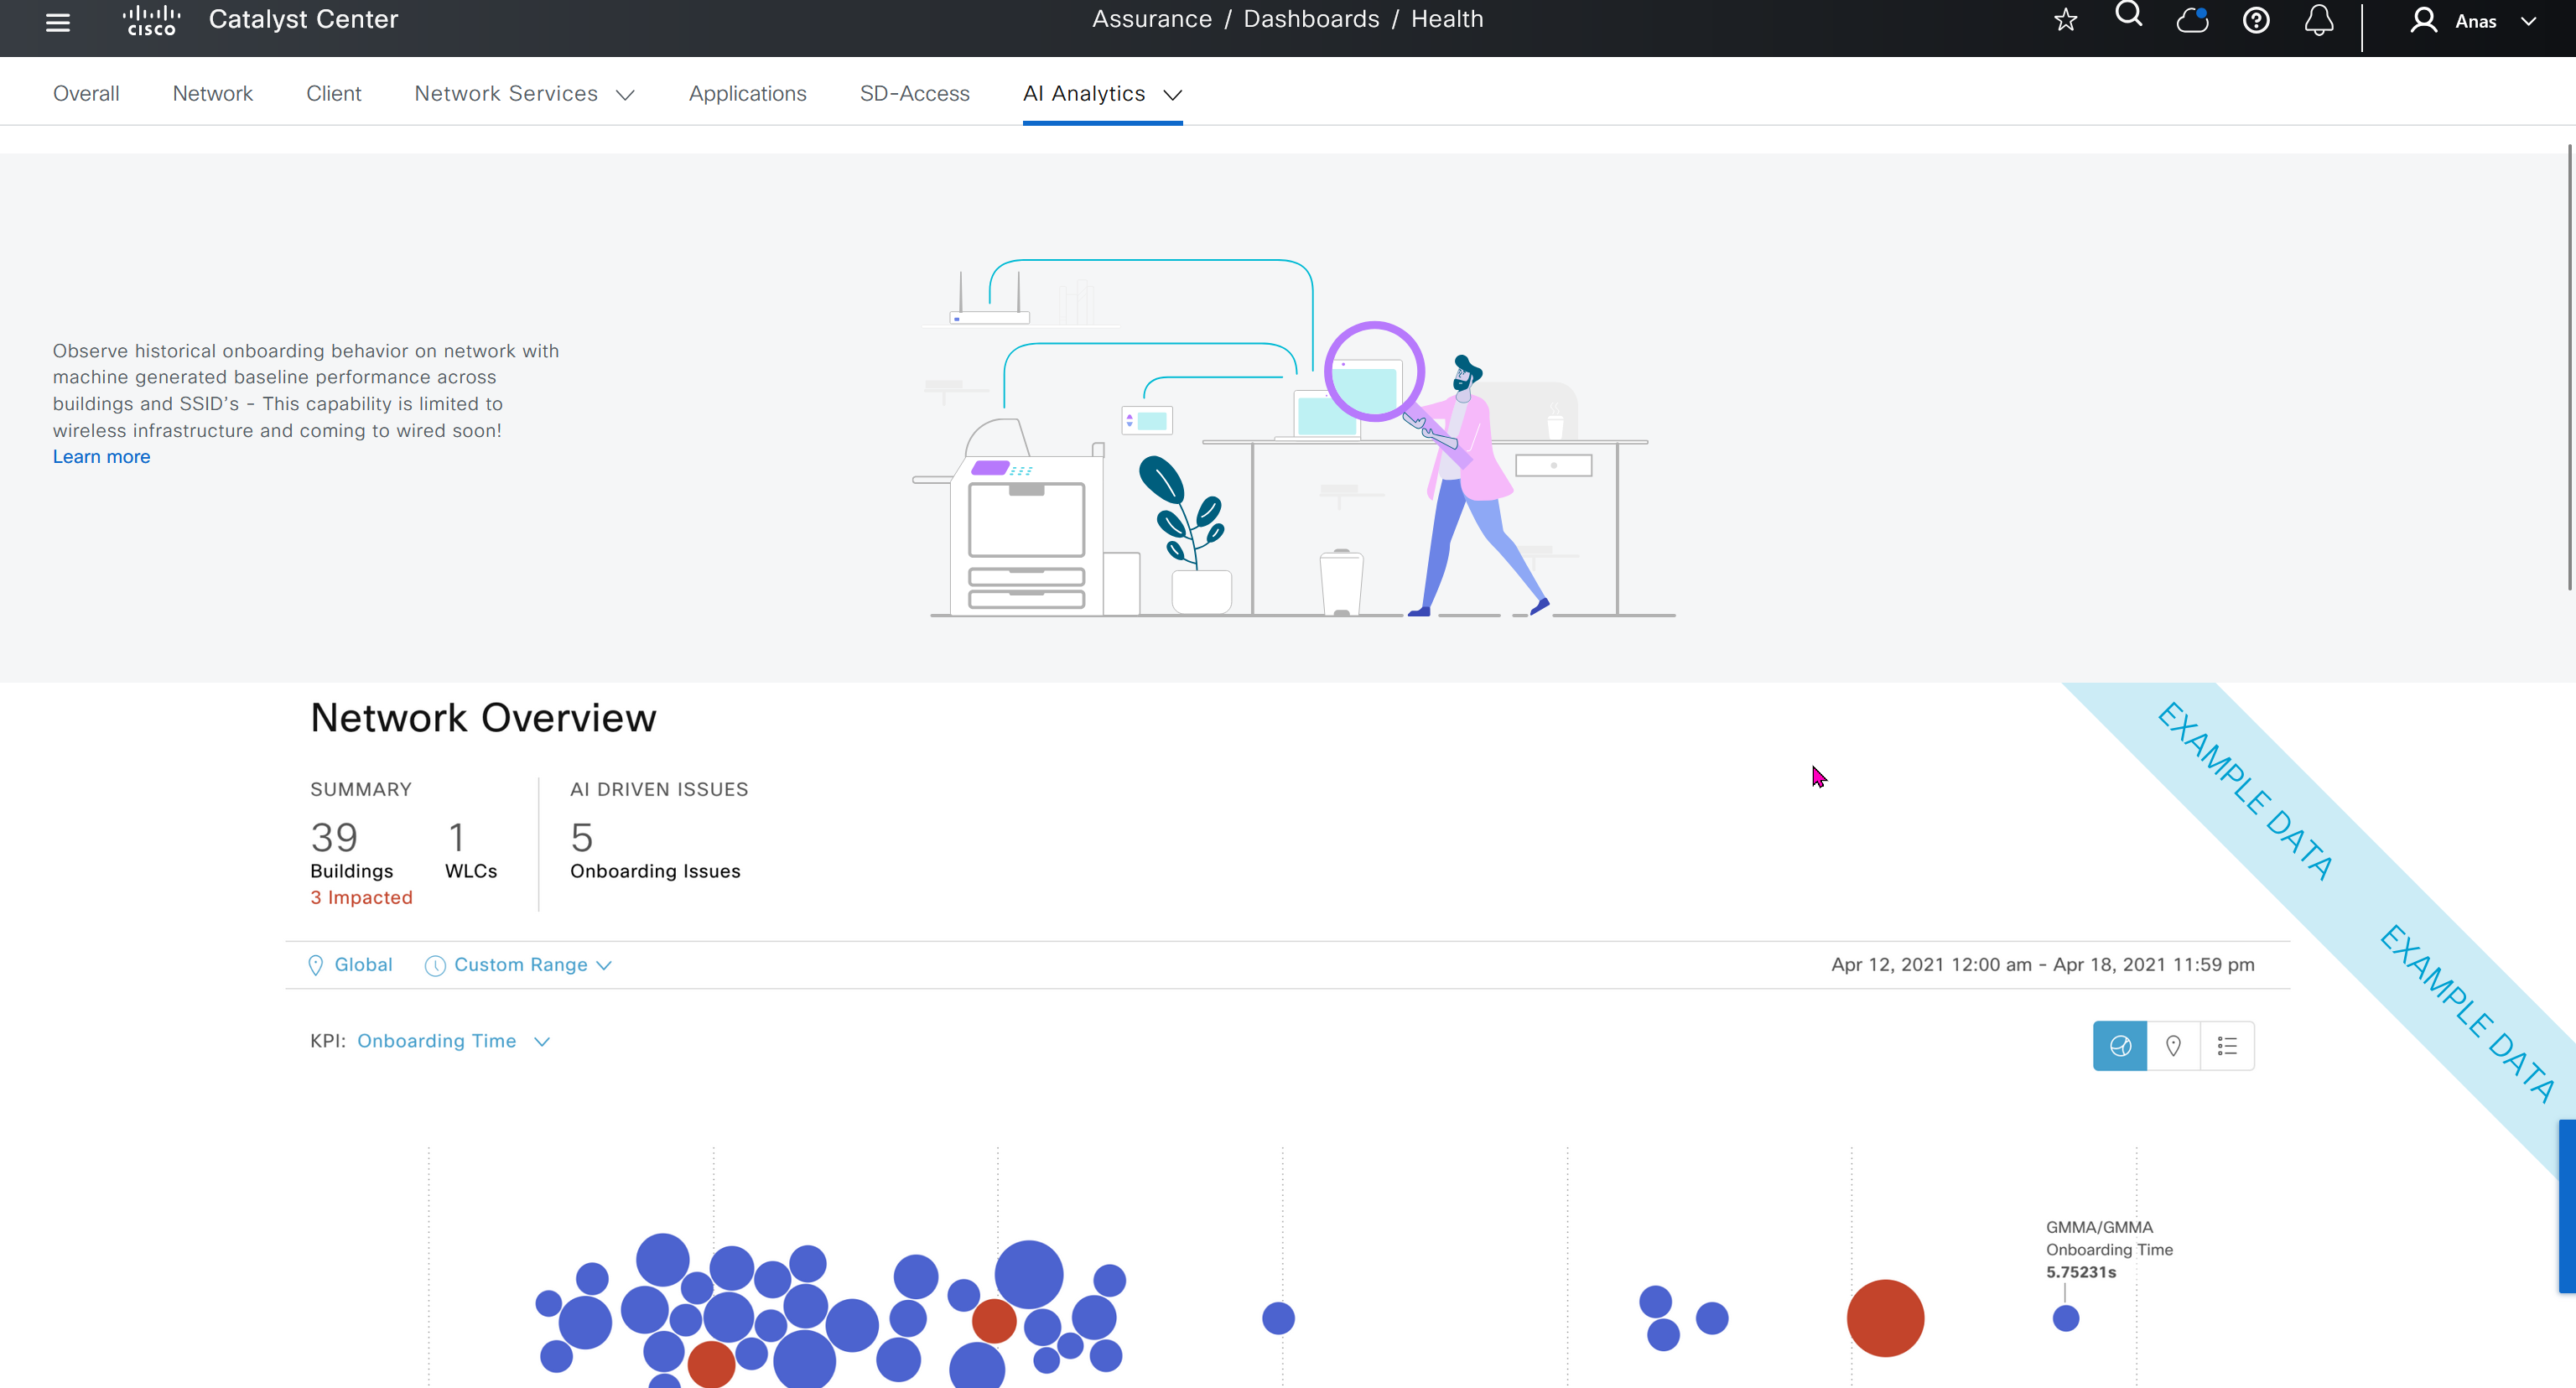The image size is (2576, 1388).
Task: Open the notifications bell
Action: (x=2319, y=20)
